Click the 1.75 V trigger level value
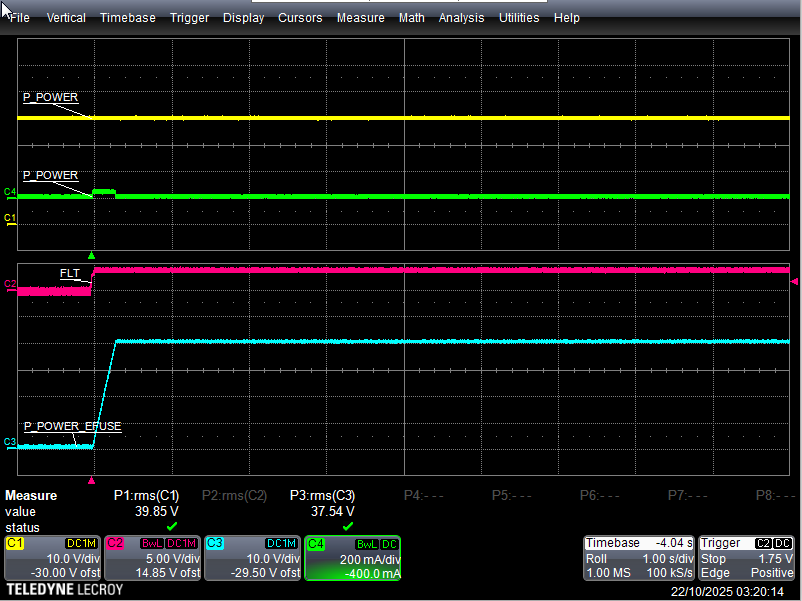The height and width of the screenshot is (601, 802). [776, 559]
